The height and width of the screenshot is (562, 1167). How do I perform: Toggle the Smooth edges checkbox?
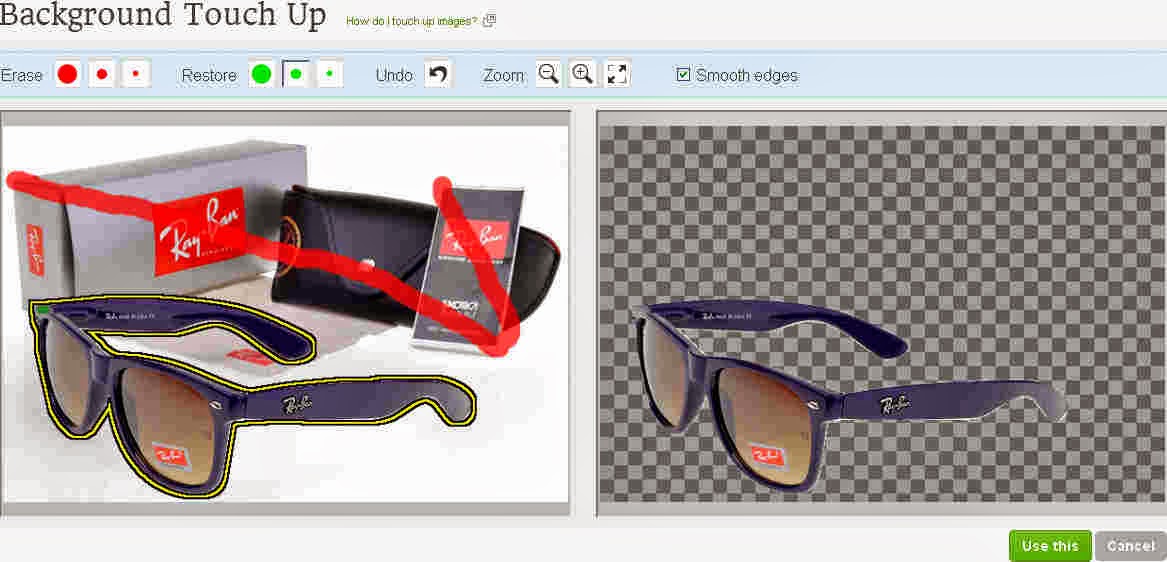coord(683,74)
